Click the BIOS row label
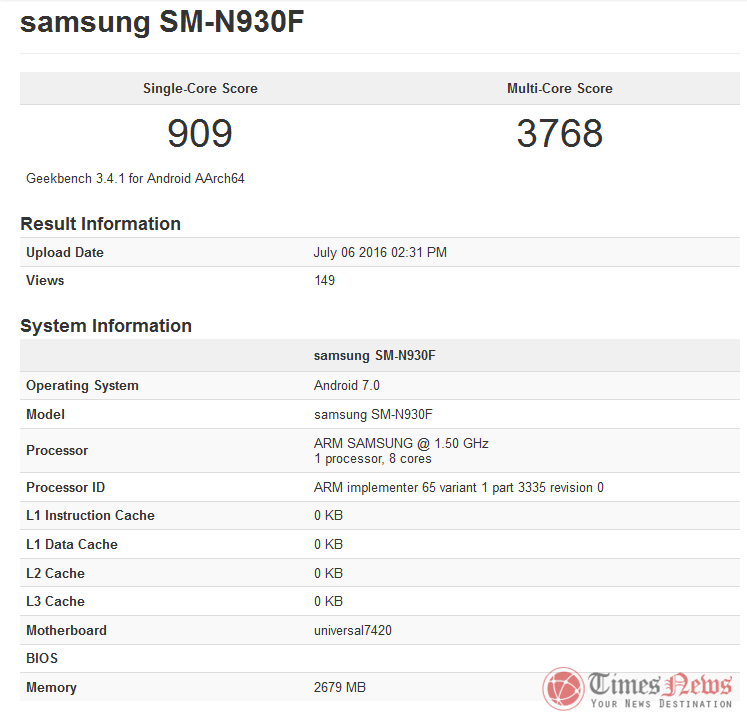 point(42,659)
